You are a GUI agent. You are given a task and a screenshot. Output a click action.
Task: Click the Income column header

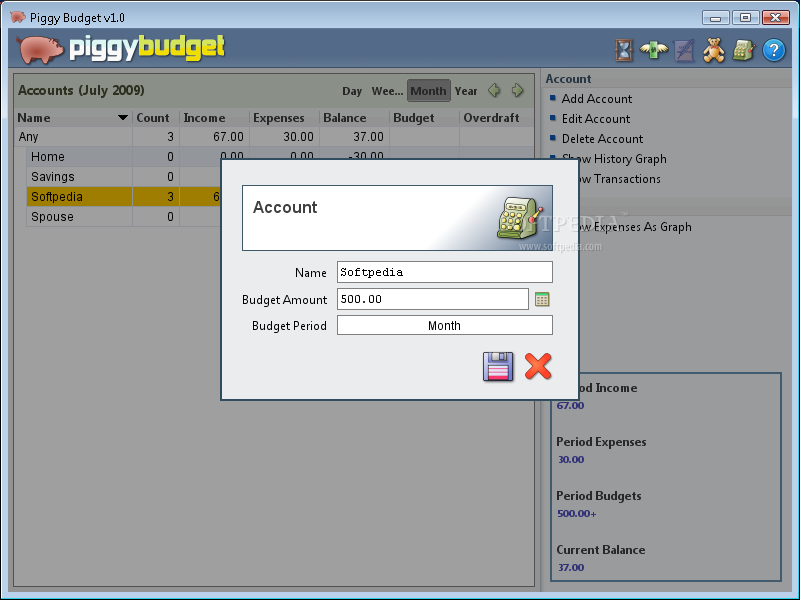[x=214, y=118]
